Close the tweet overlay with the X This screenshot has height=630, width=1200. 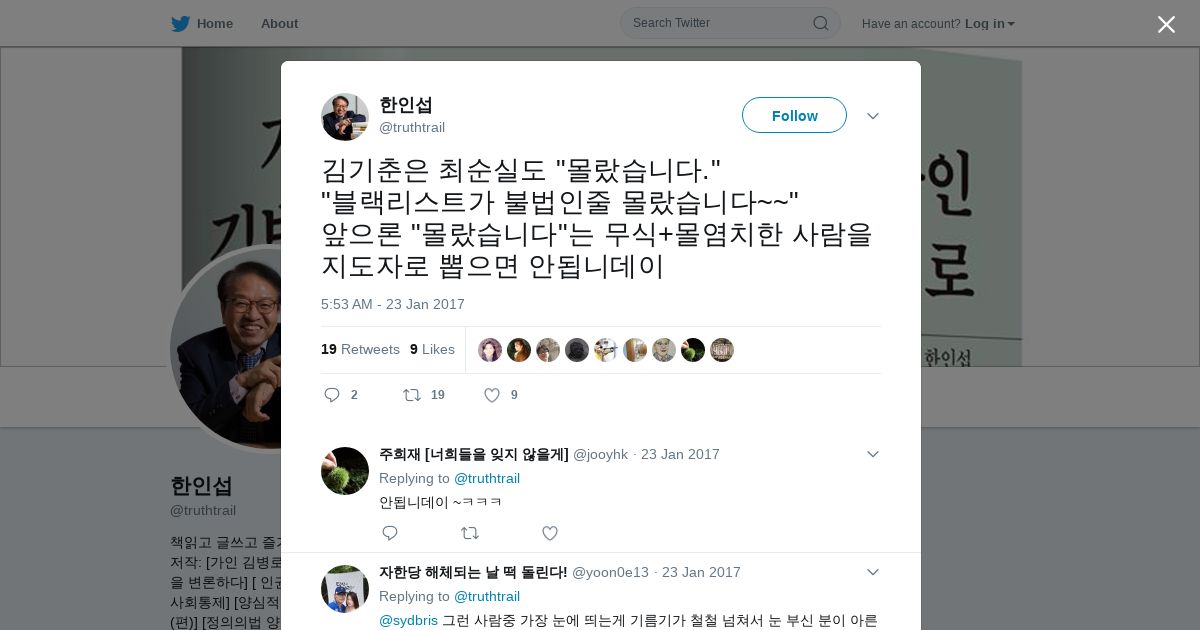coord(1166,24)
